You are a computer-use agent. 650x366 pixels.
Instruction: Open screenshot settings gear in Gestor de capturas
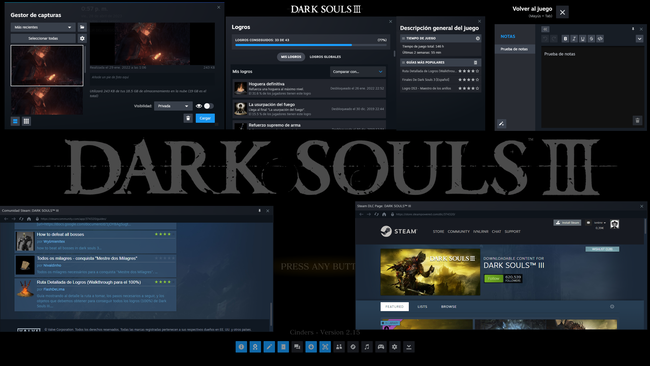click(x=82, y=38)
